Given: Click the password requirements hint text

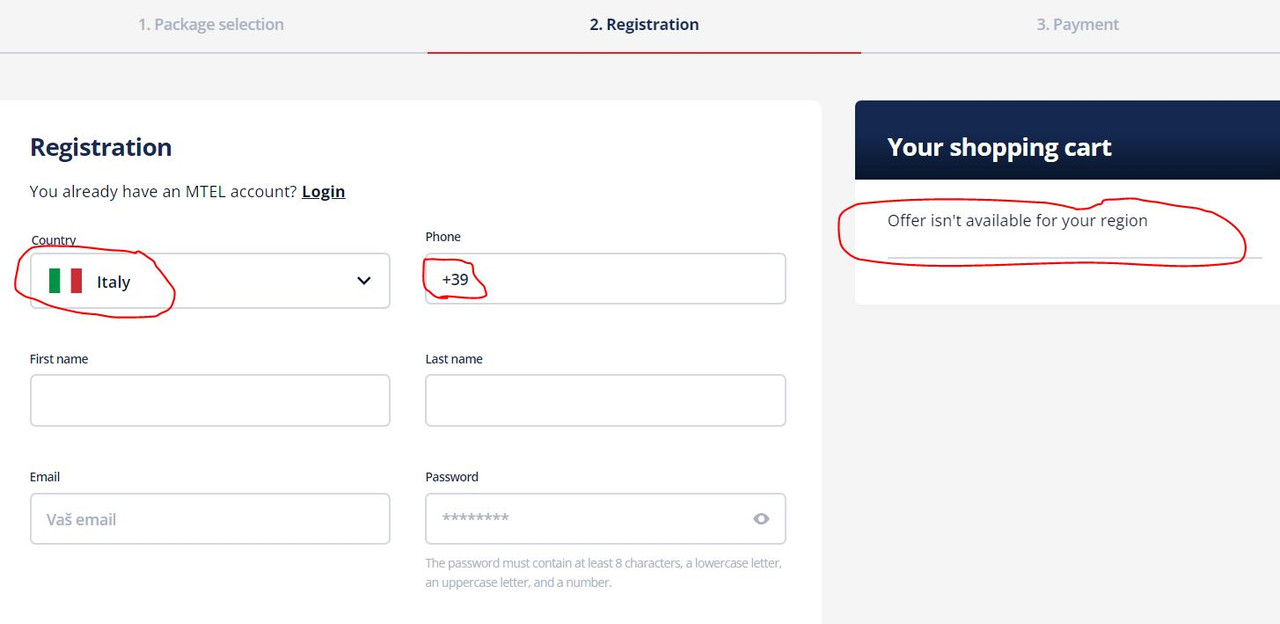Looking at the screenshot, I should pos(604,573).
